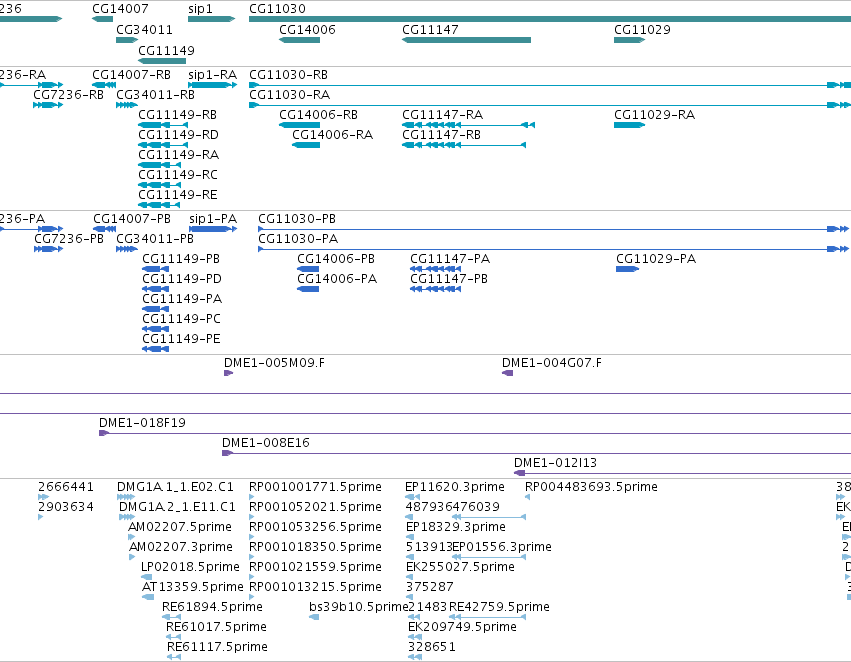Viewport: 851px width, 662px height.
Task: Select protein CG14006-PB
Action: click(x=336, y=259)
